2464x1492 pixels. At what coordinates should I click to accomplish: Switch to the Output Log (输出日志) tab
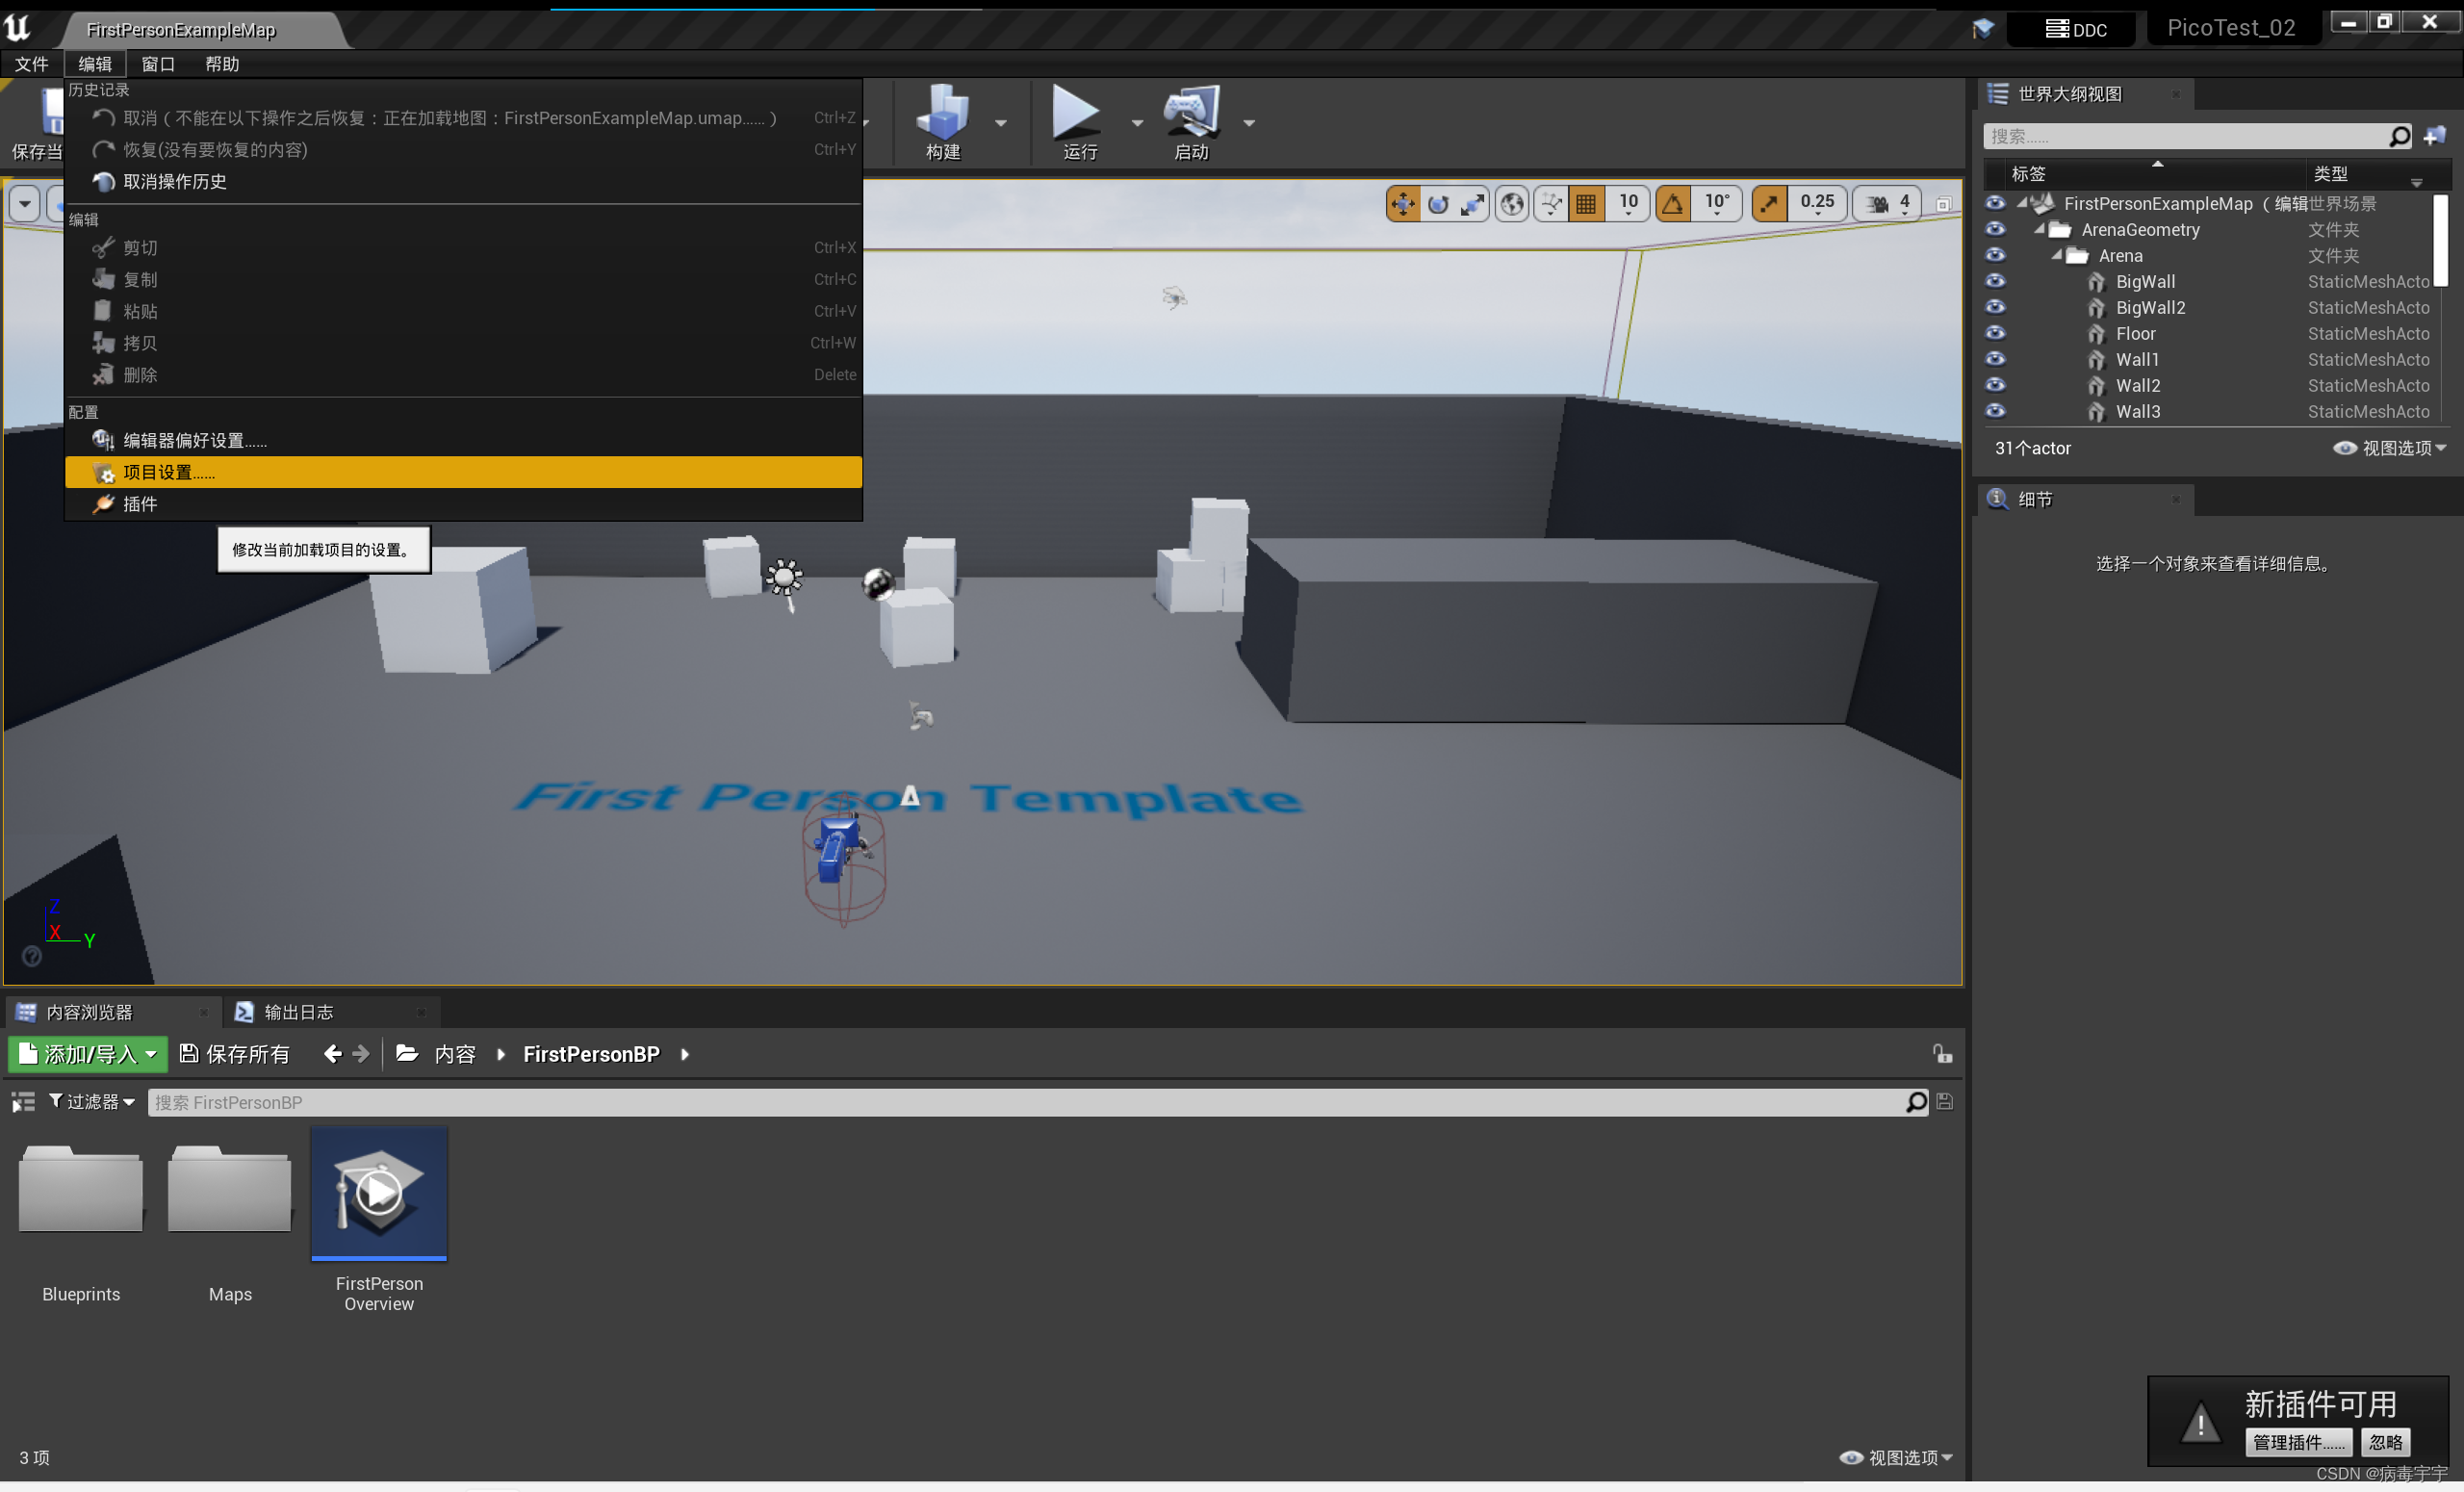(x=298, y=1012)
